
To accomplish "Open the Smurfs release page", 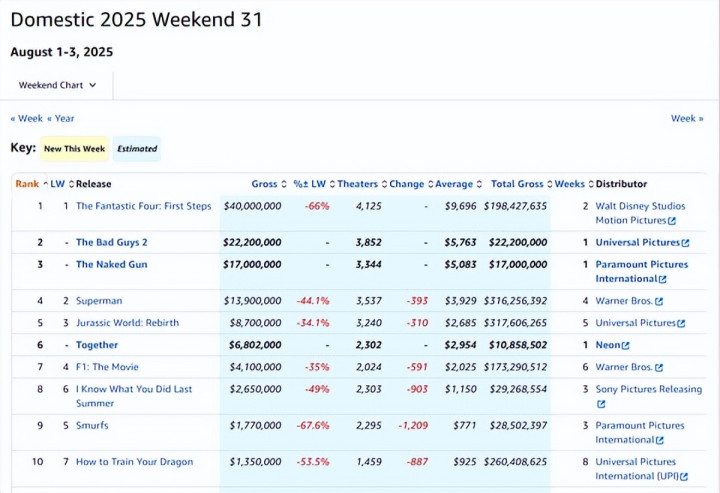I will pyautogui.click(x=92, y=425).
